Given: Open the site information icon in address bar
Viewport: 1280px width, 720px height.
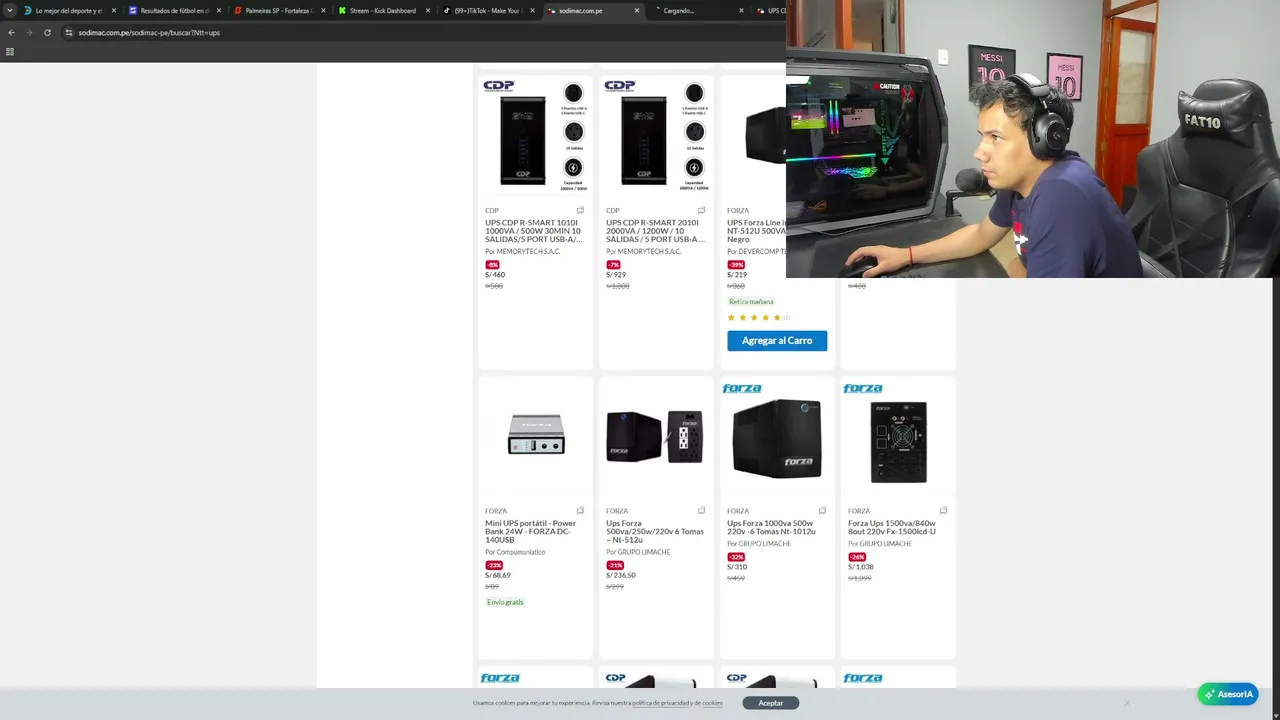Looking at the screenshot, I should tap(68, 32).
